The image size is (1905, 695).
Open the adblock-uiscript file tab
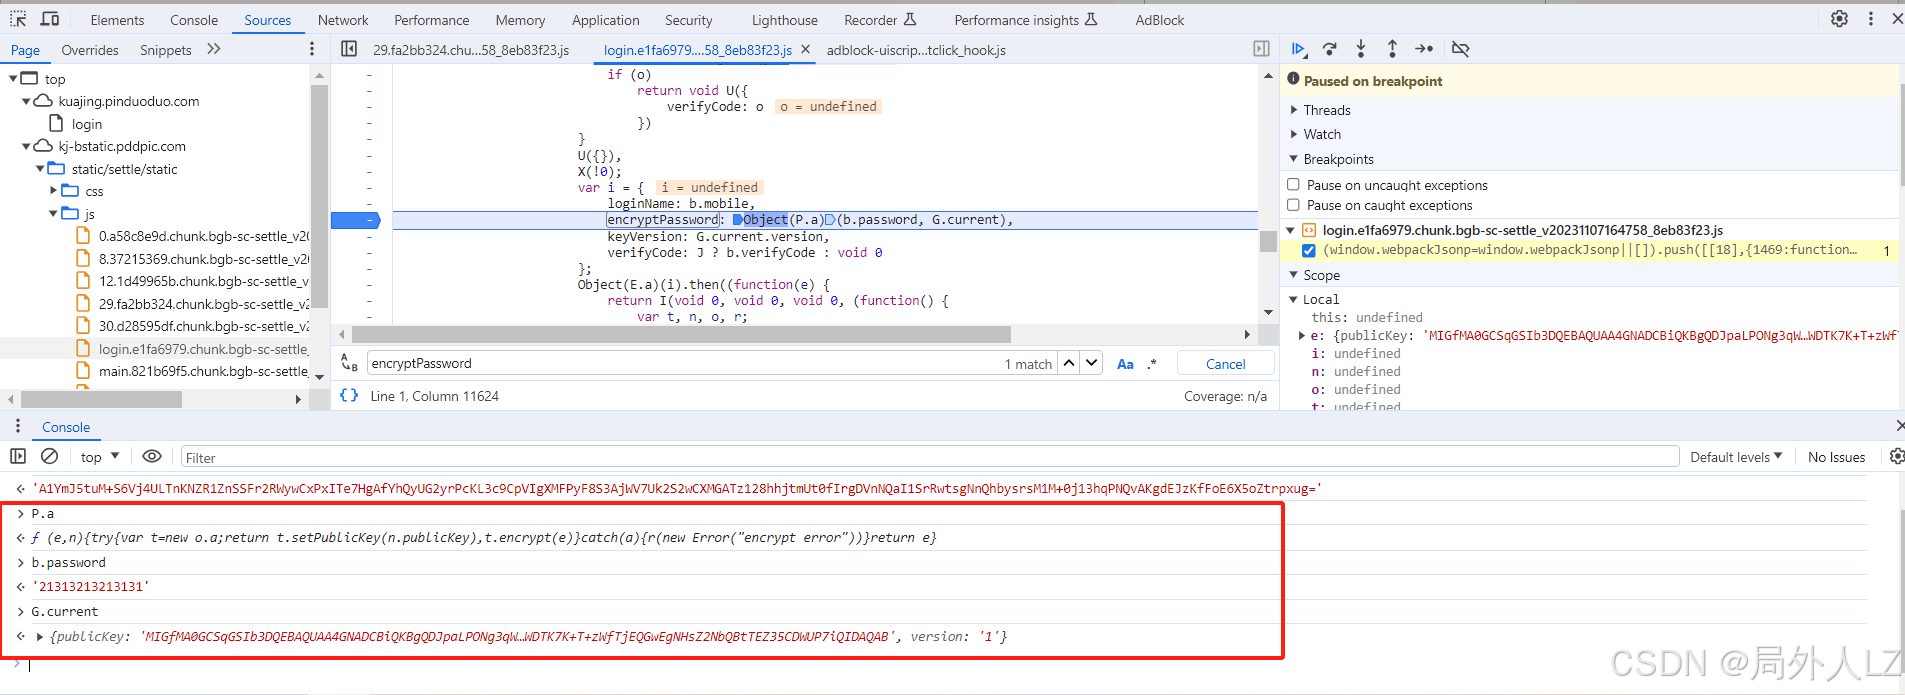(x=916, y=50)
